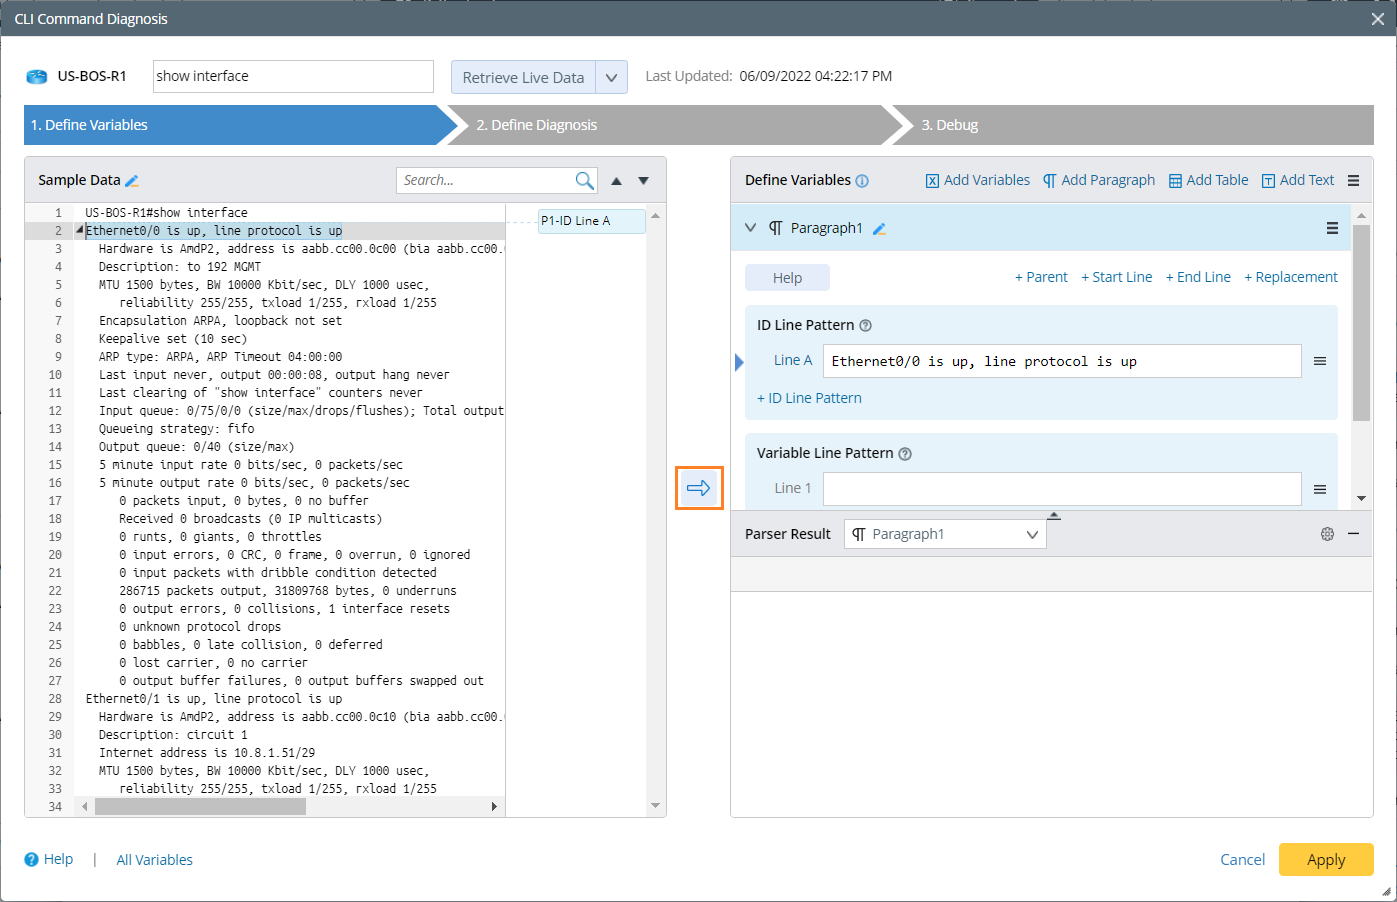
Task: Click the Variable Line Pattern Line 1 field
Action: pyautogui.click(x=1061, y=488)
